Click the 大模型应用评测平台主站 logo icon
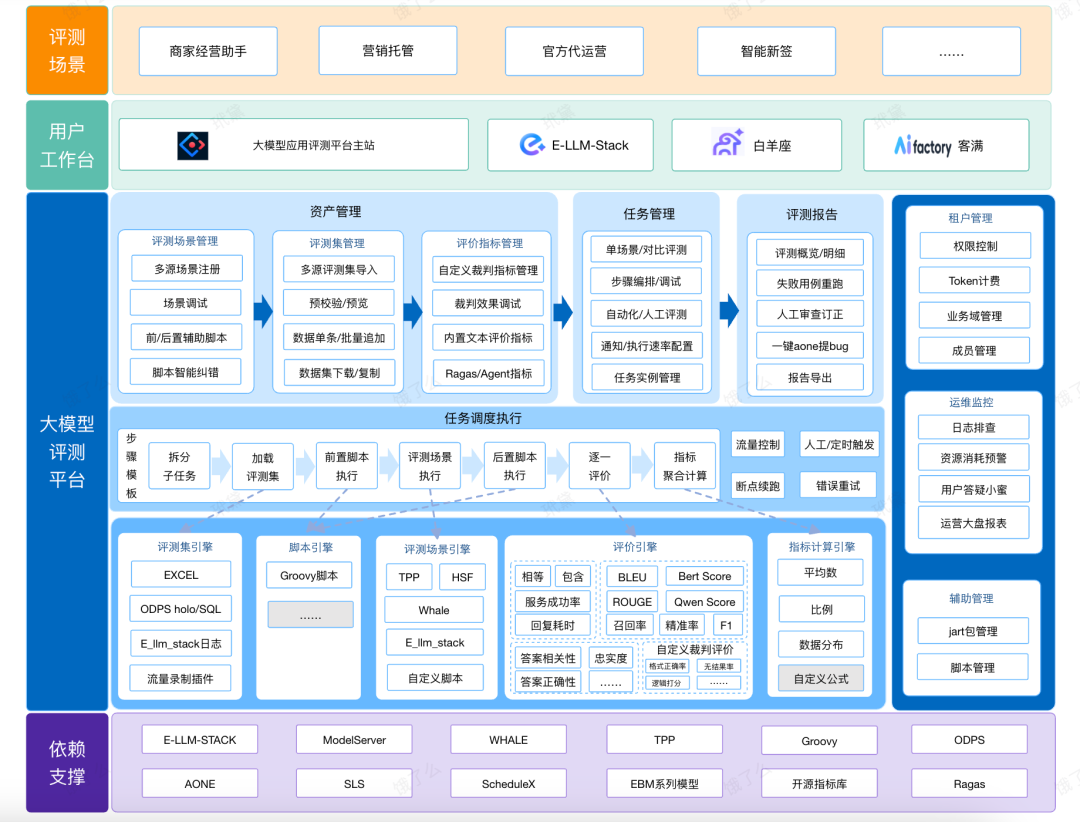The width and height of the screenshot is (1080, 822). (x=190, y=144)
